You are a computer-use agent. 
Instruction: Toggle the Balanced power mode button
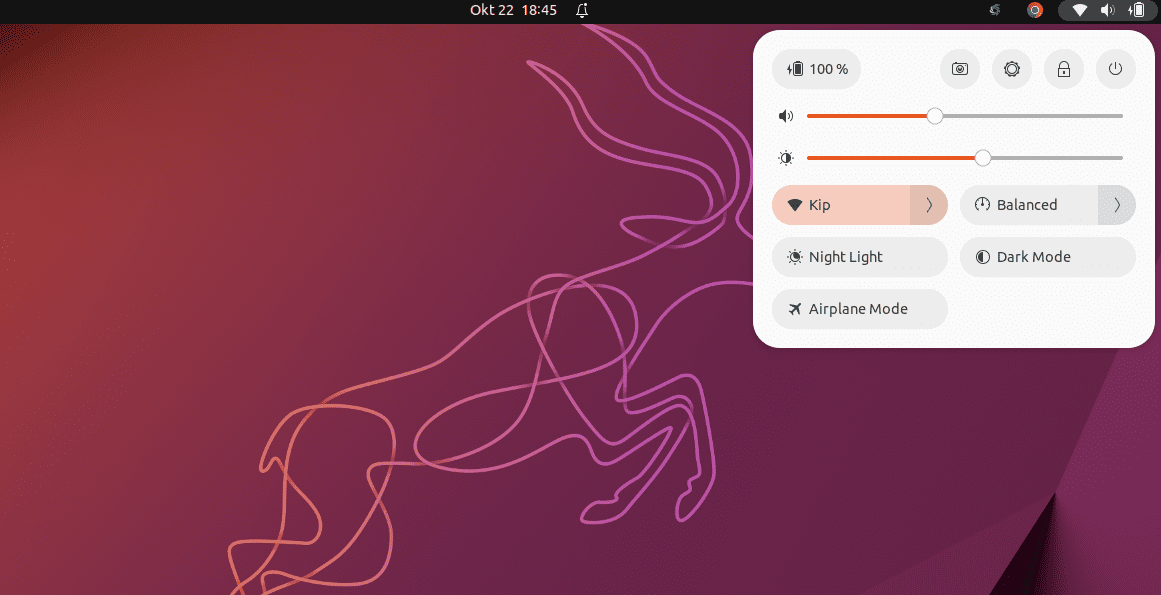(x=1028, y=205)
